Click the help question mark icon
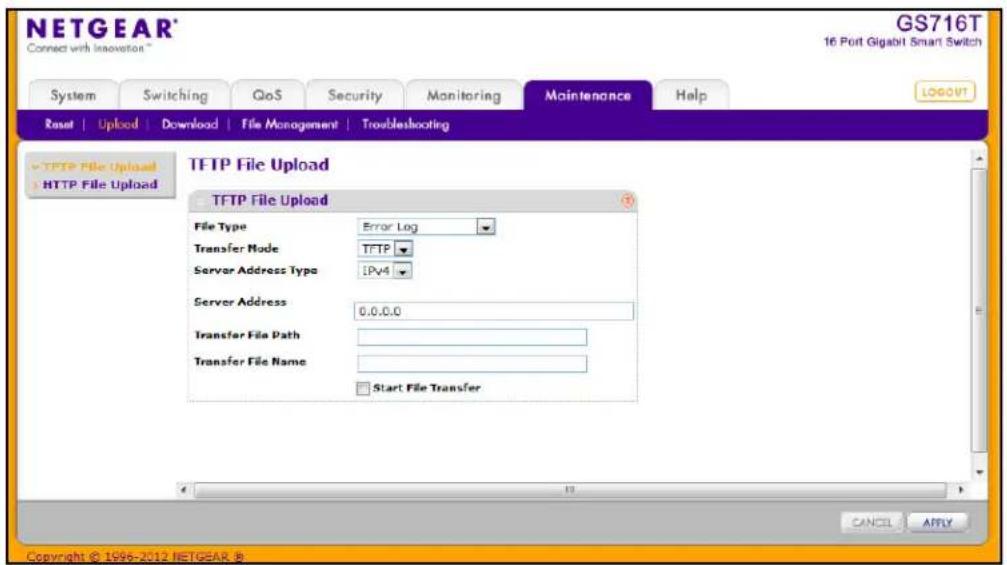Image resolution: width=1007 pixels, height=565 pixels. [627, 201]
